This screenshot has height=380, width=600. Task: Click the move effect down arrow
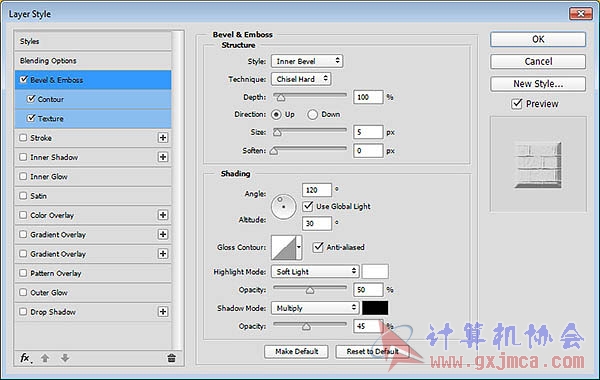[65, 358]
